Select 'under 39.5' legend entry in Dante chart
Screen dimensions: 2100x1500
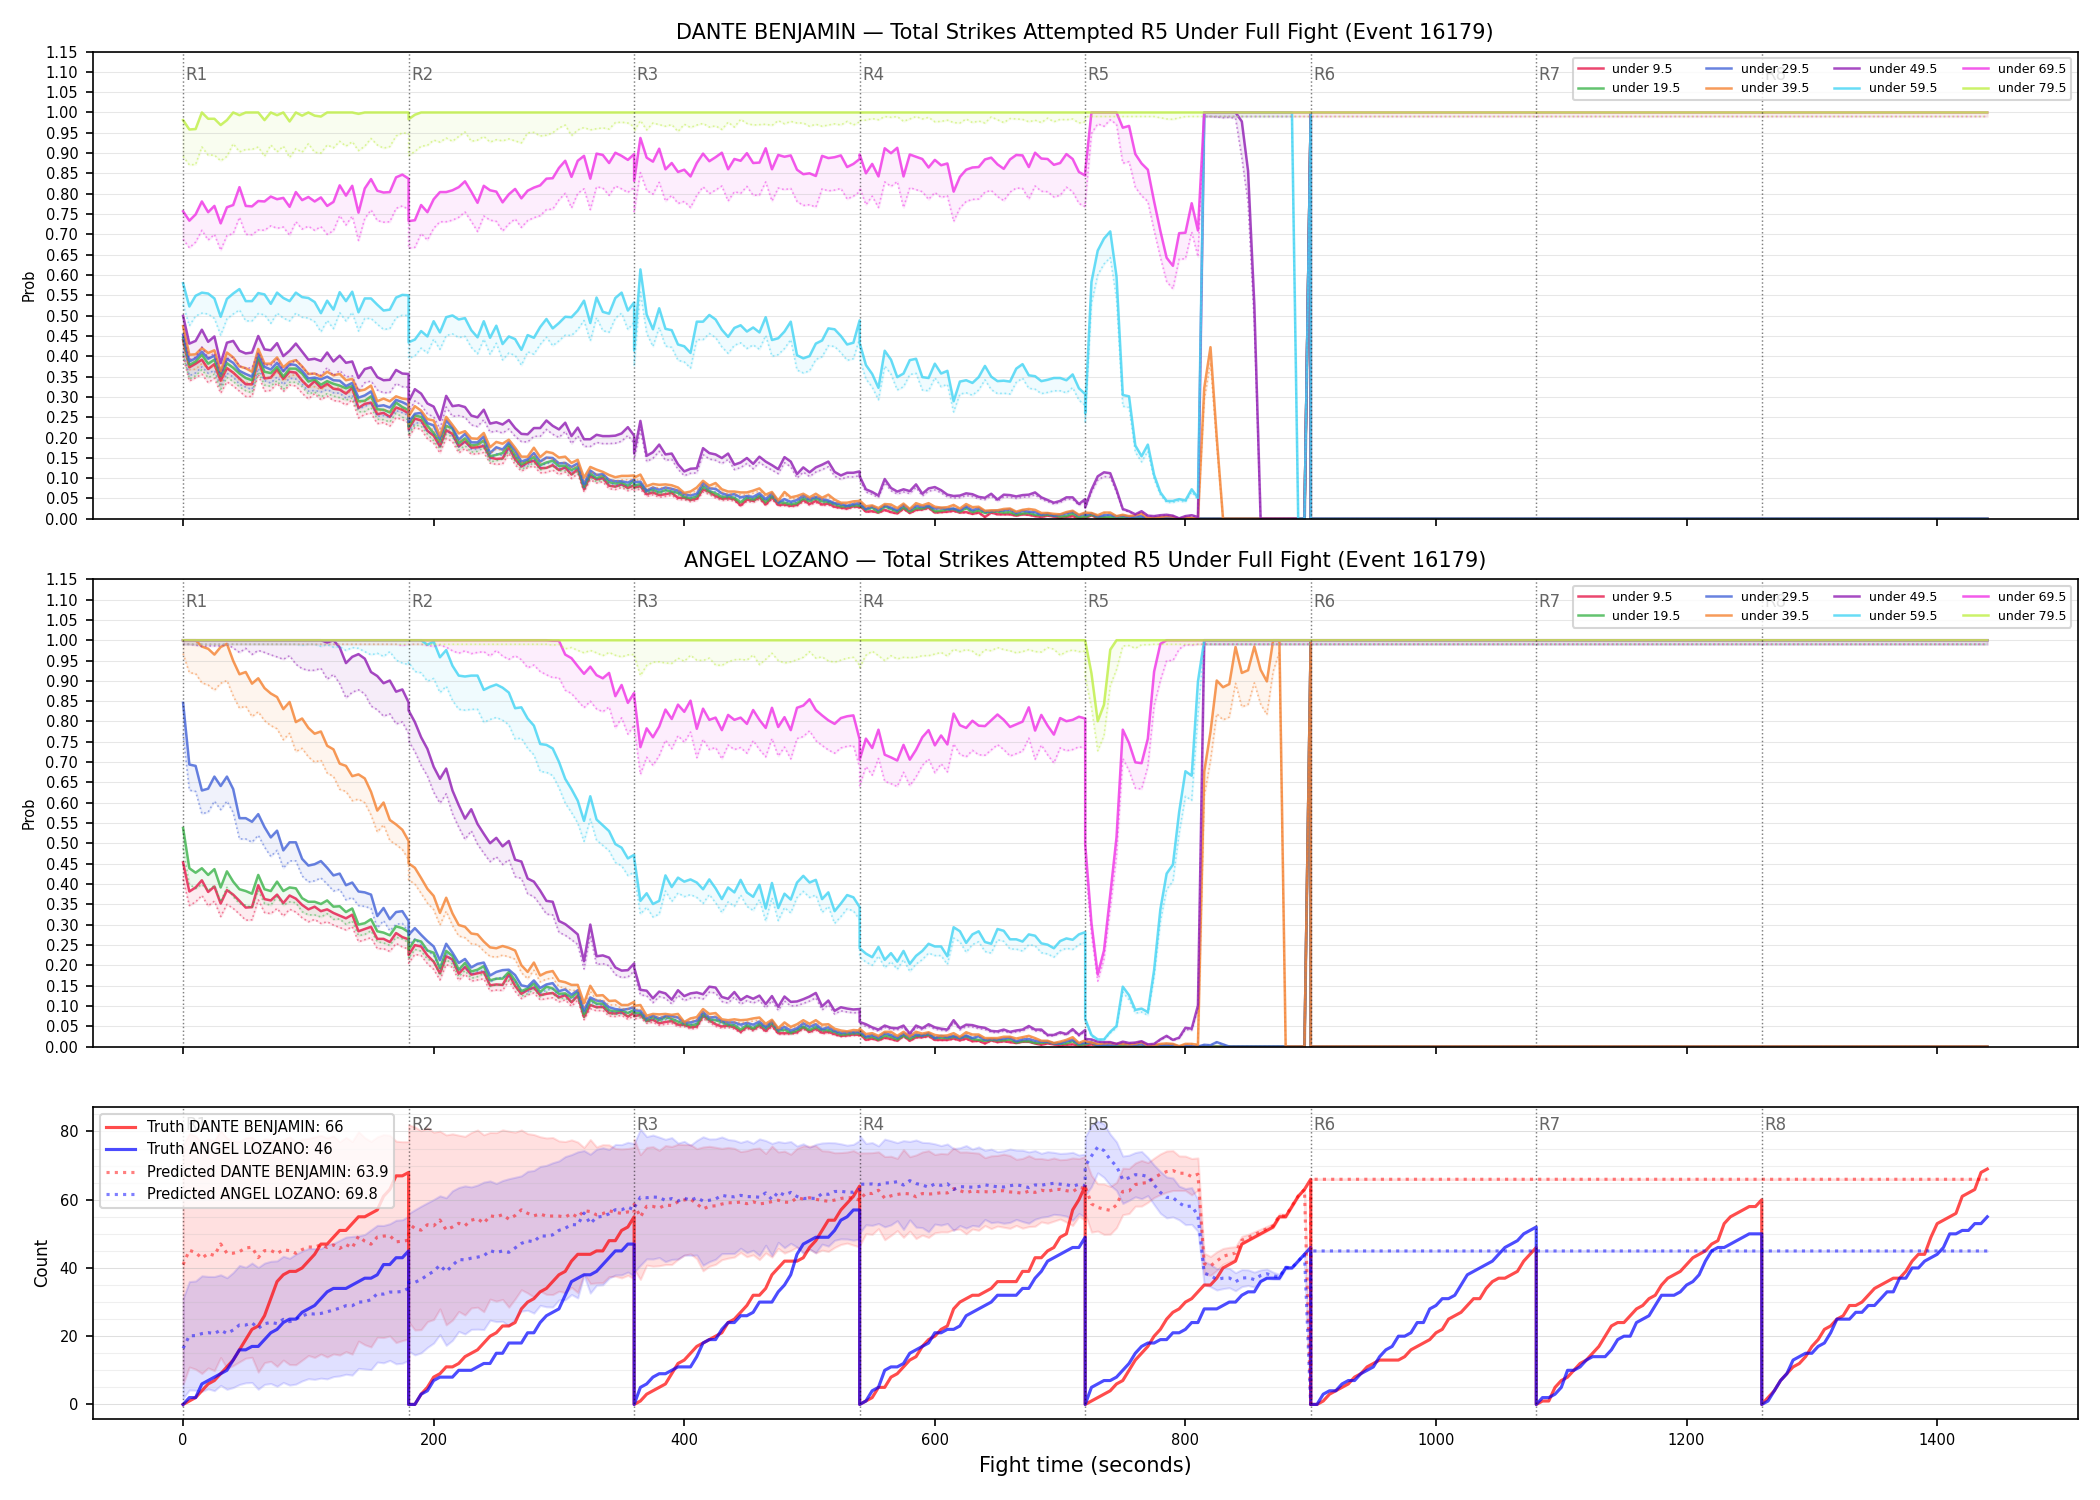click(x=1757, y=88)
